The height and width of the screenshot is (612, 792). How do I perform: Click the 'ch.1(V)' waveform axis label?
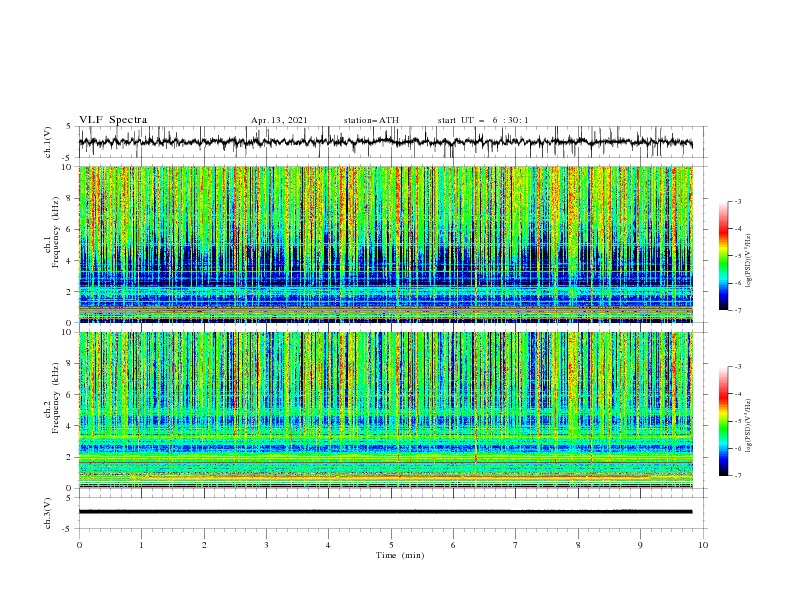coord(48,142)
